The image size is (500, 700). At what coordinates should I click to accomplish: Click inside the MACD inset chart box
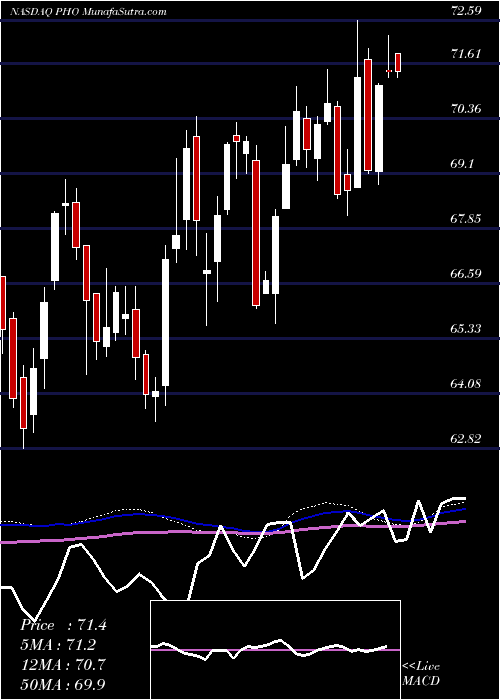(275, 650)
